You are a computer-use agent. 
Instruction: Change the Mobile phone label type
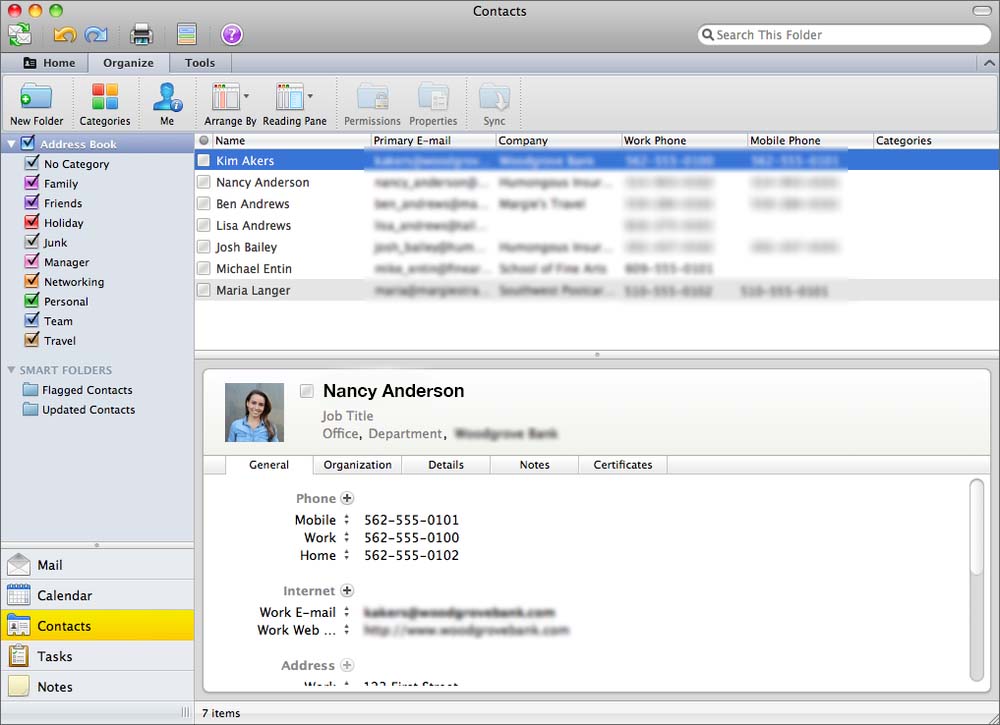click(x=347, y=520)
